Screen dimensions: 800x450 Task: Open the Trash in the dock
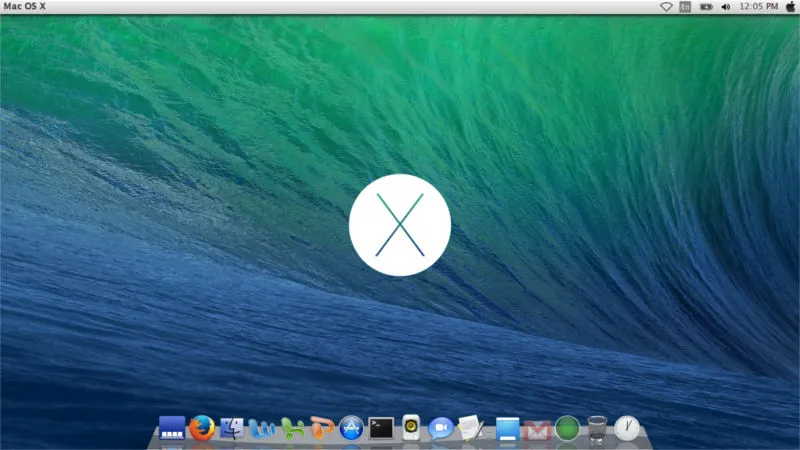tap(597, 428)
